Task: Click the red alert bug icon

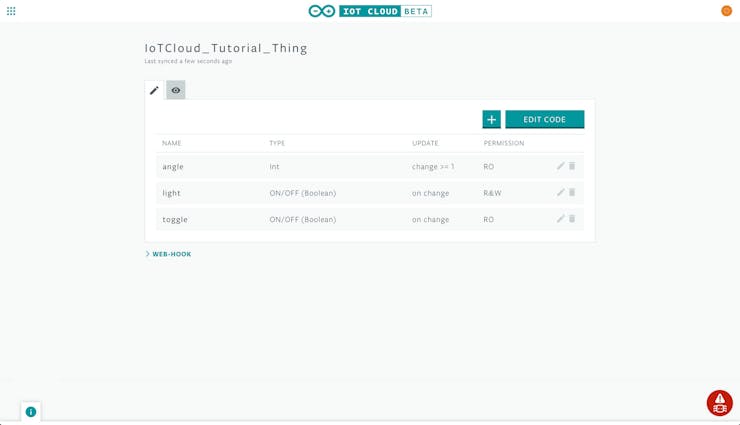Action: [x=720, y=403]
